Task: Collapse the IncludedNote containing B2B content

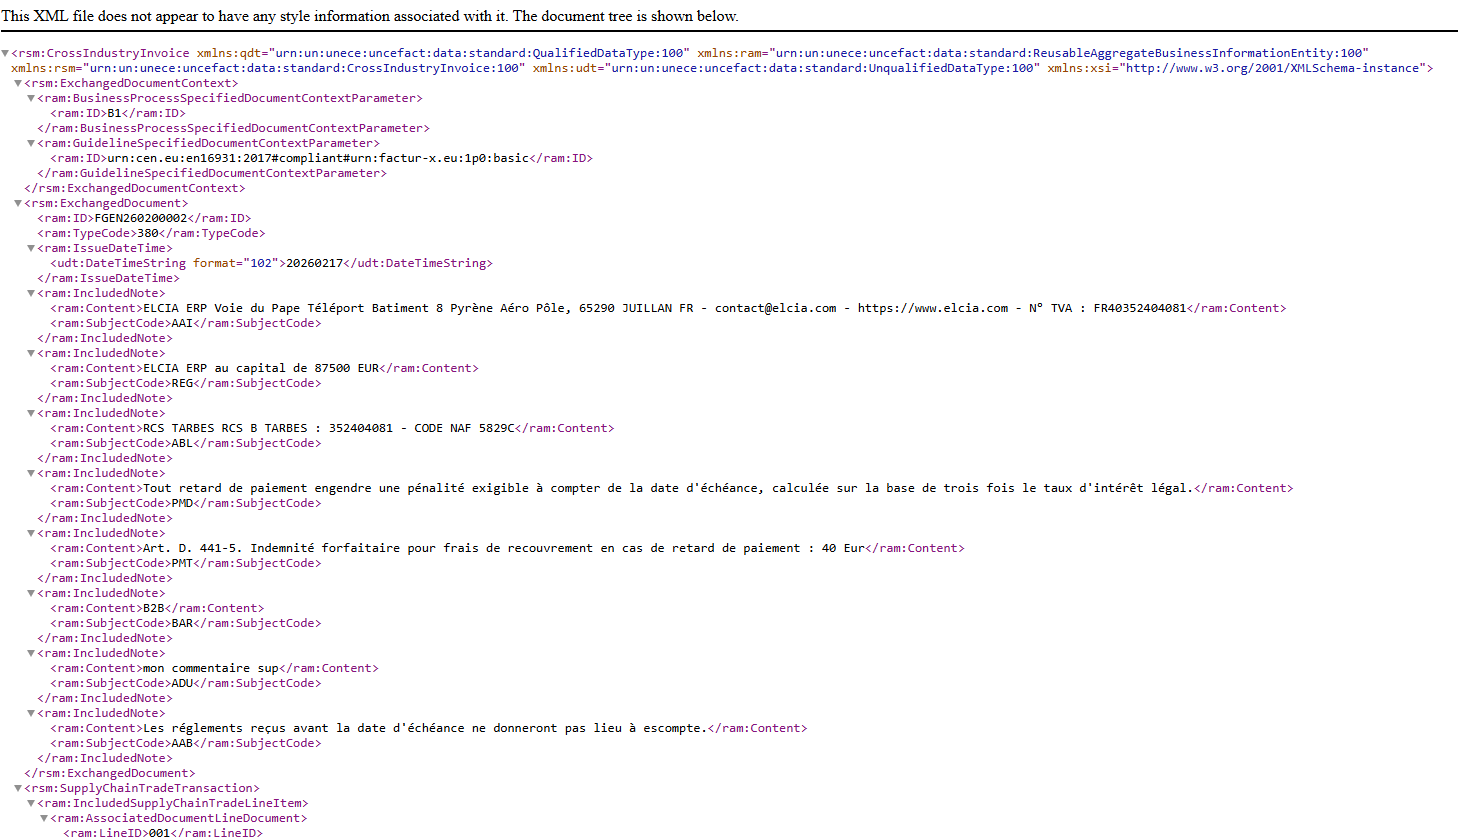Action: [x=31, y=592]
